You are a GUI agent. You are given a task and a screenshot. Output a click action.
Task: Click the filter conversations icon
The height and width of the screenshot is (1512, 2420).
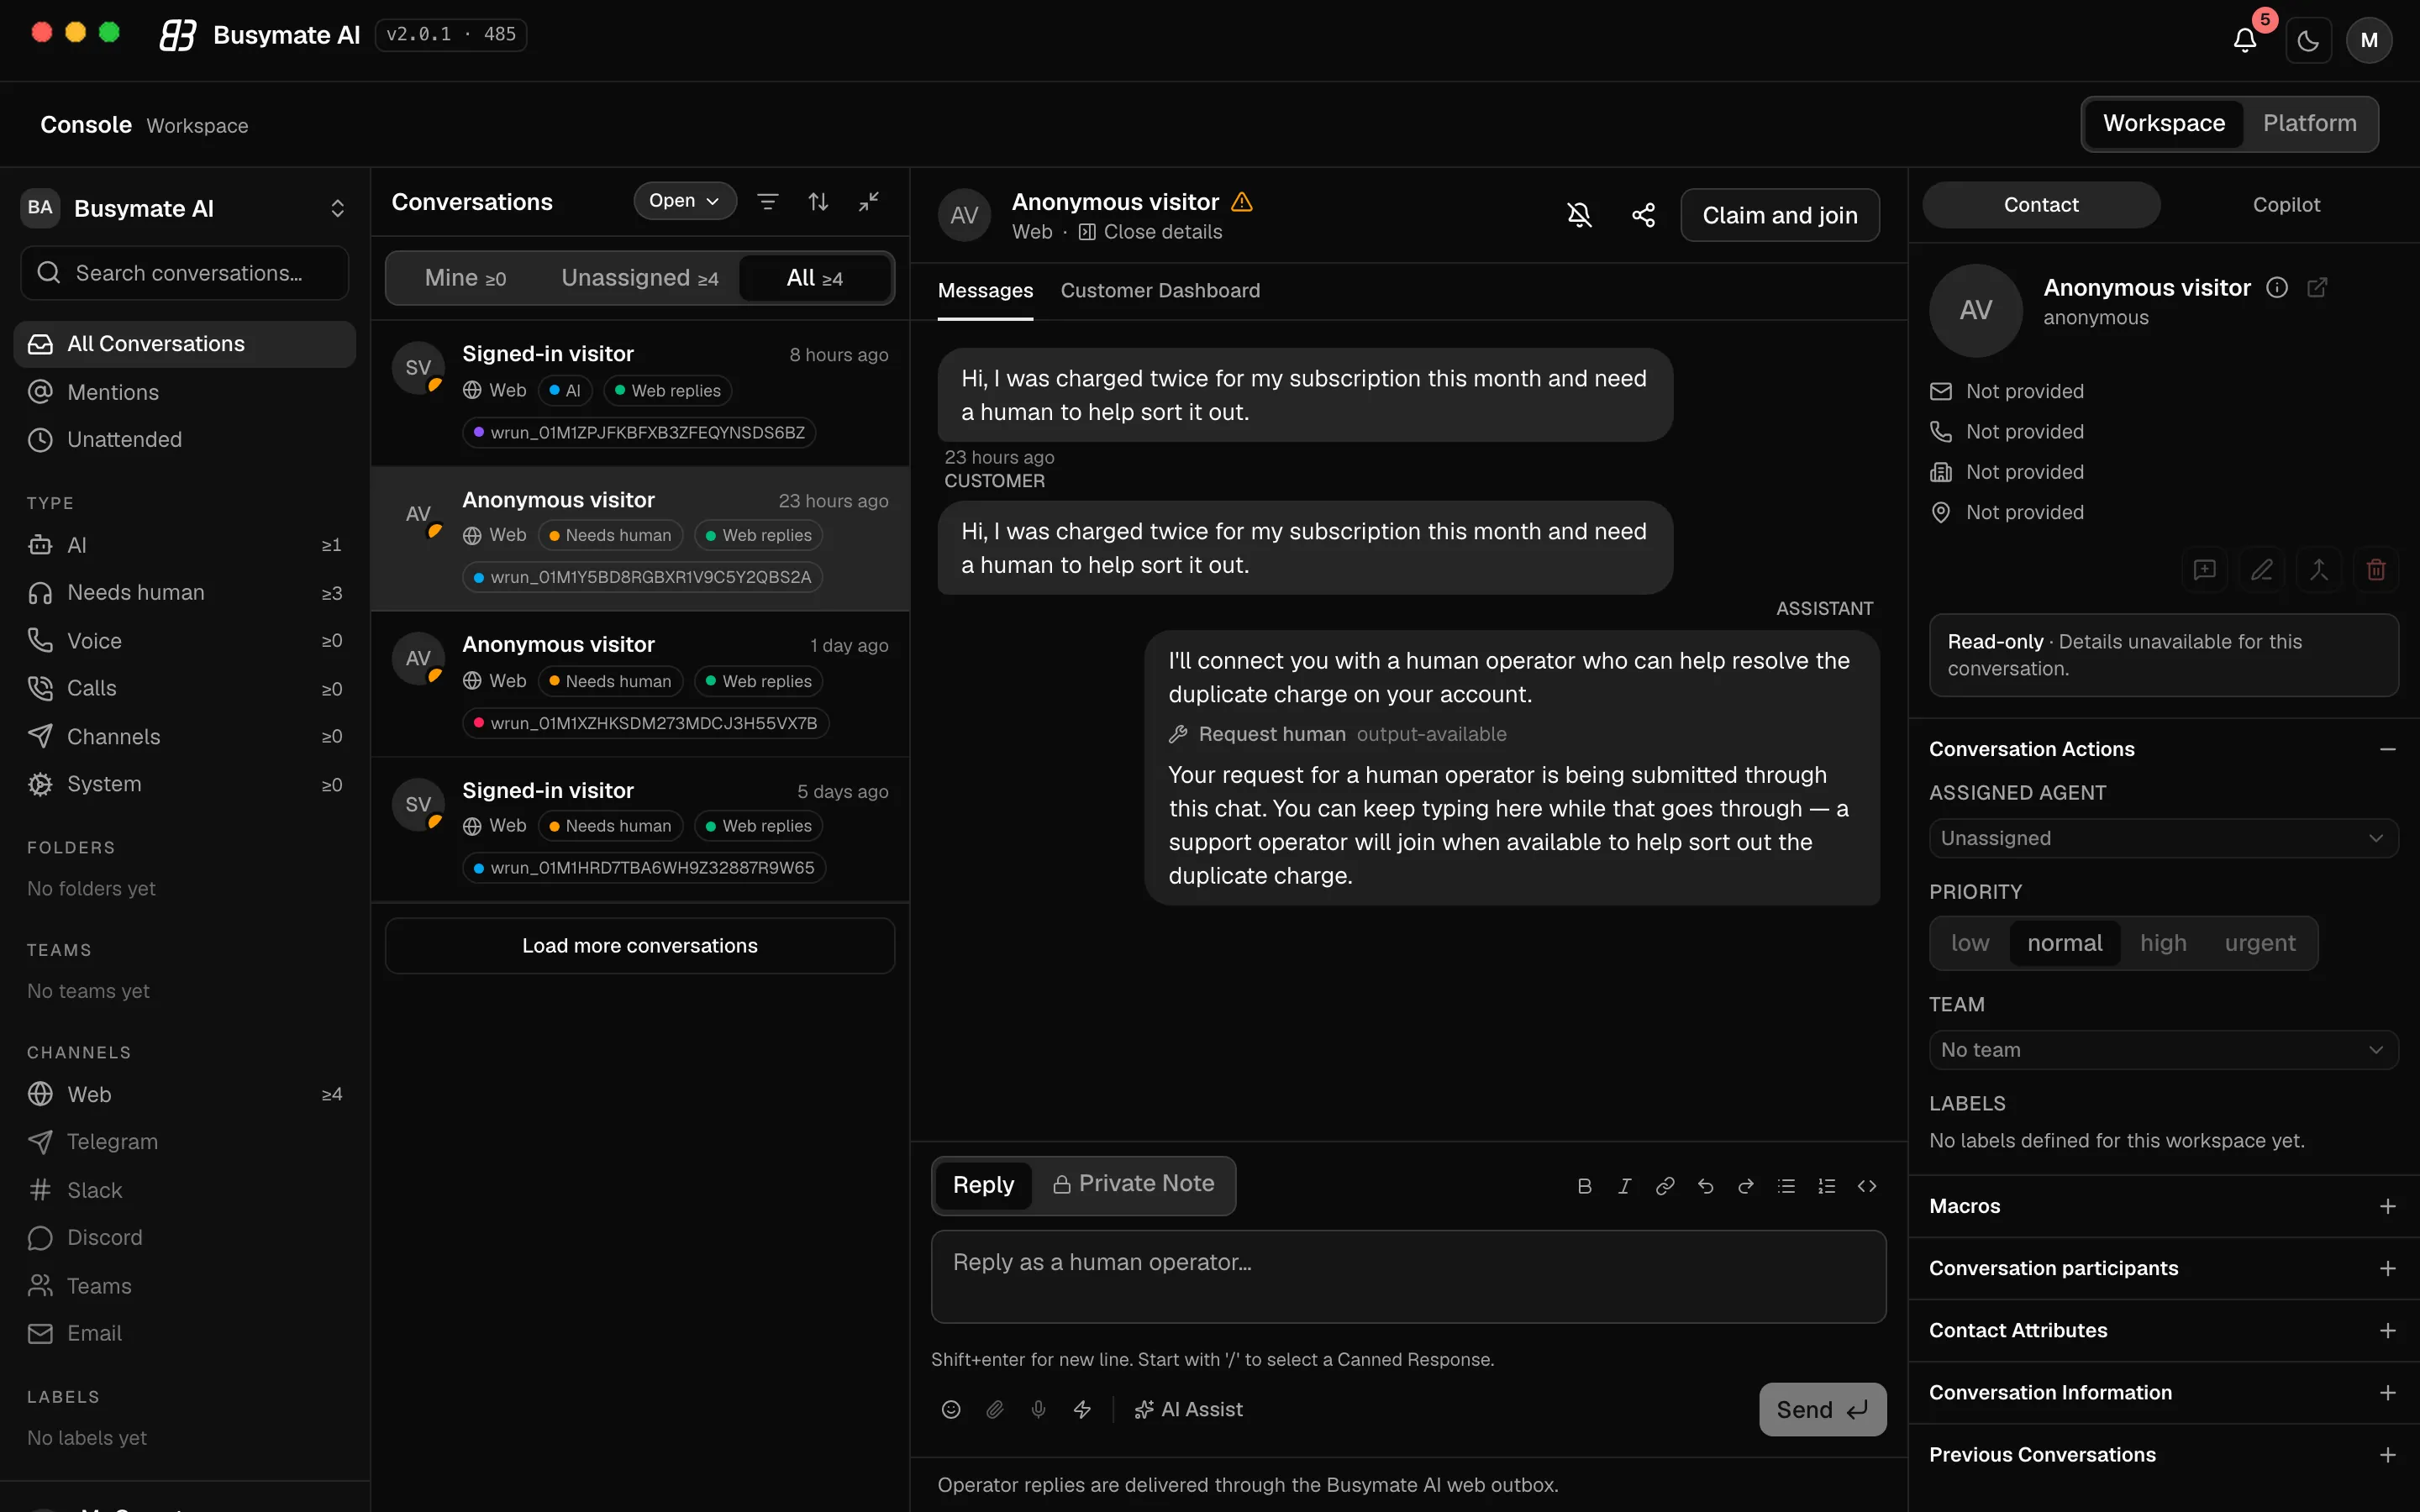[x=768, y=201]
